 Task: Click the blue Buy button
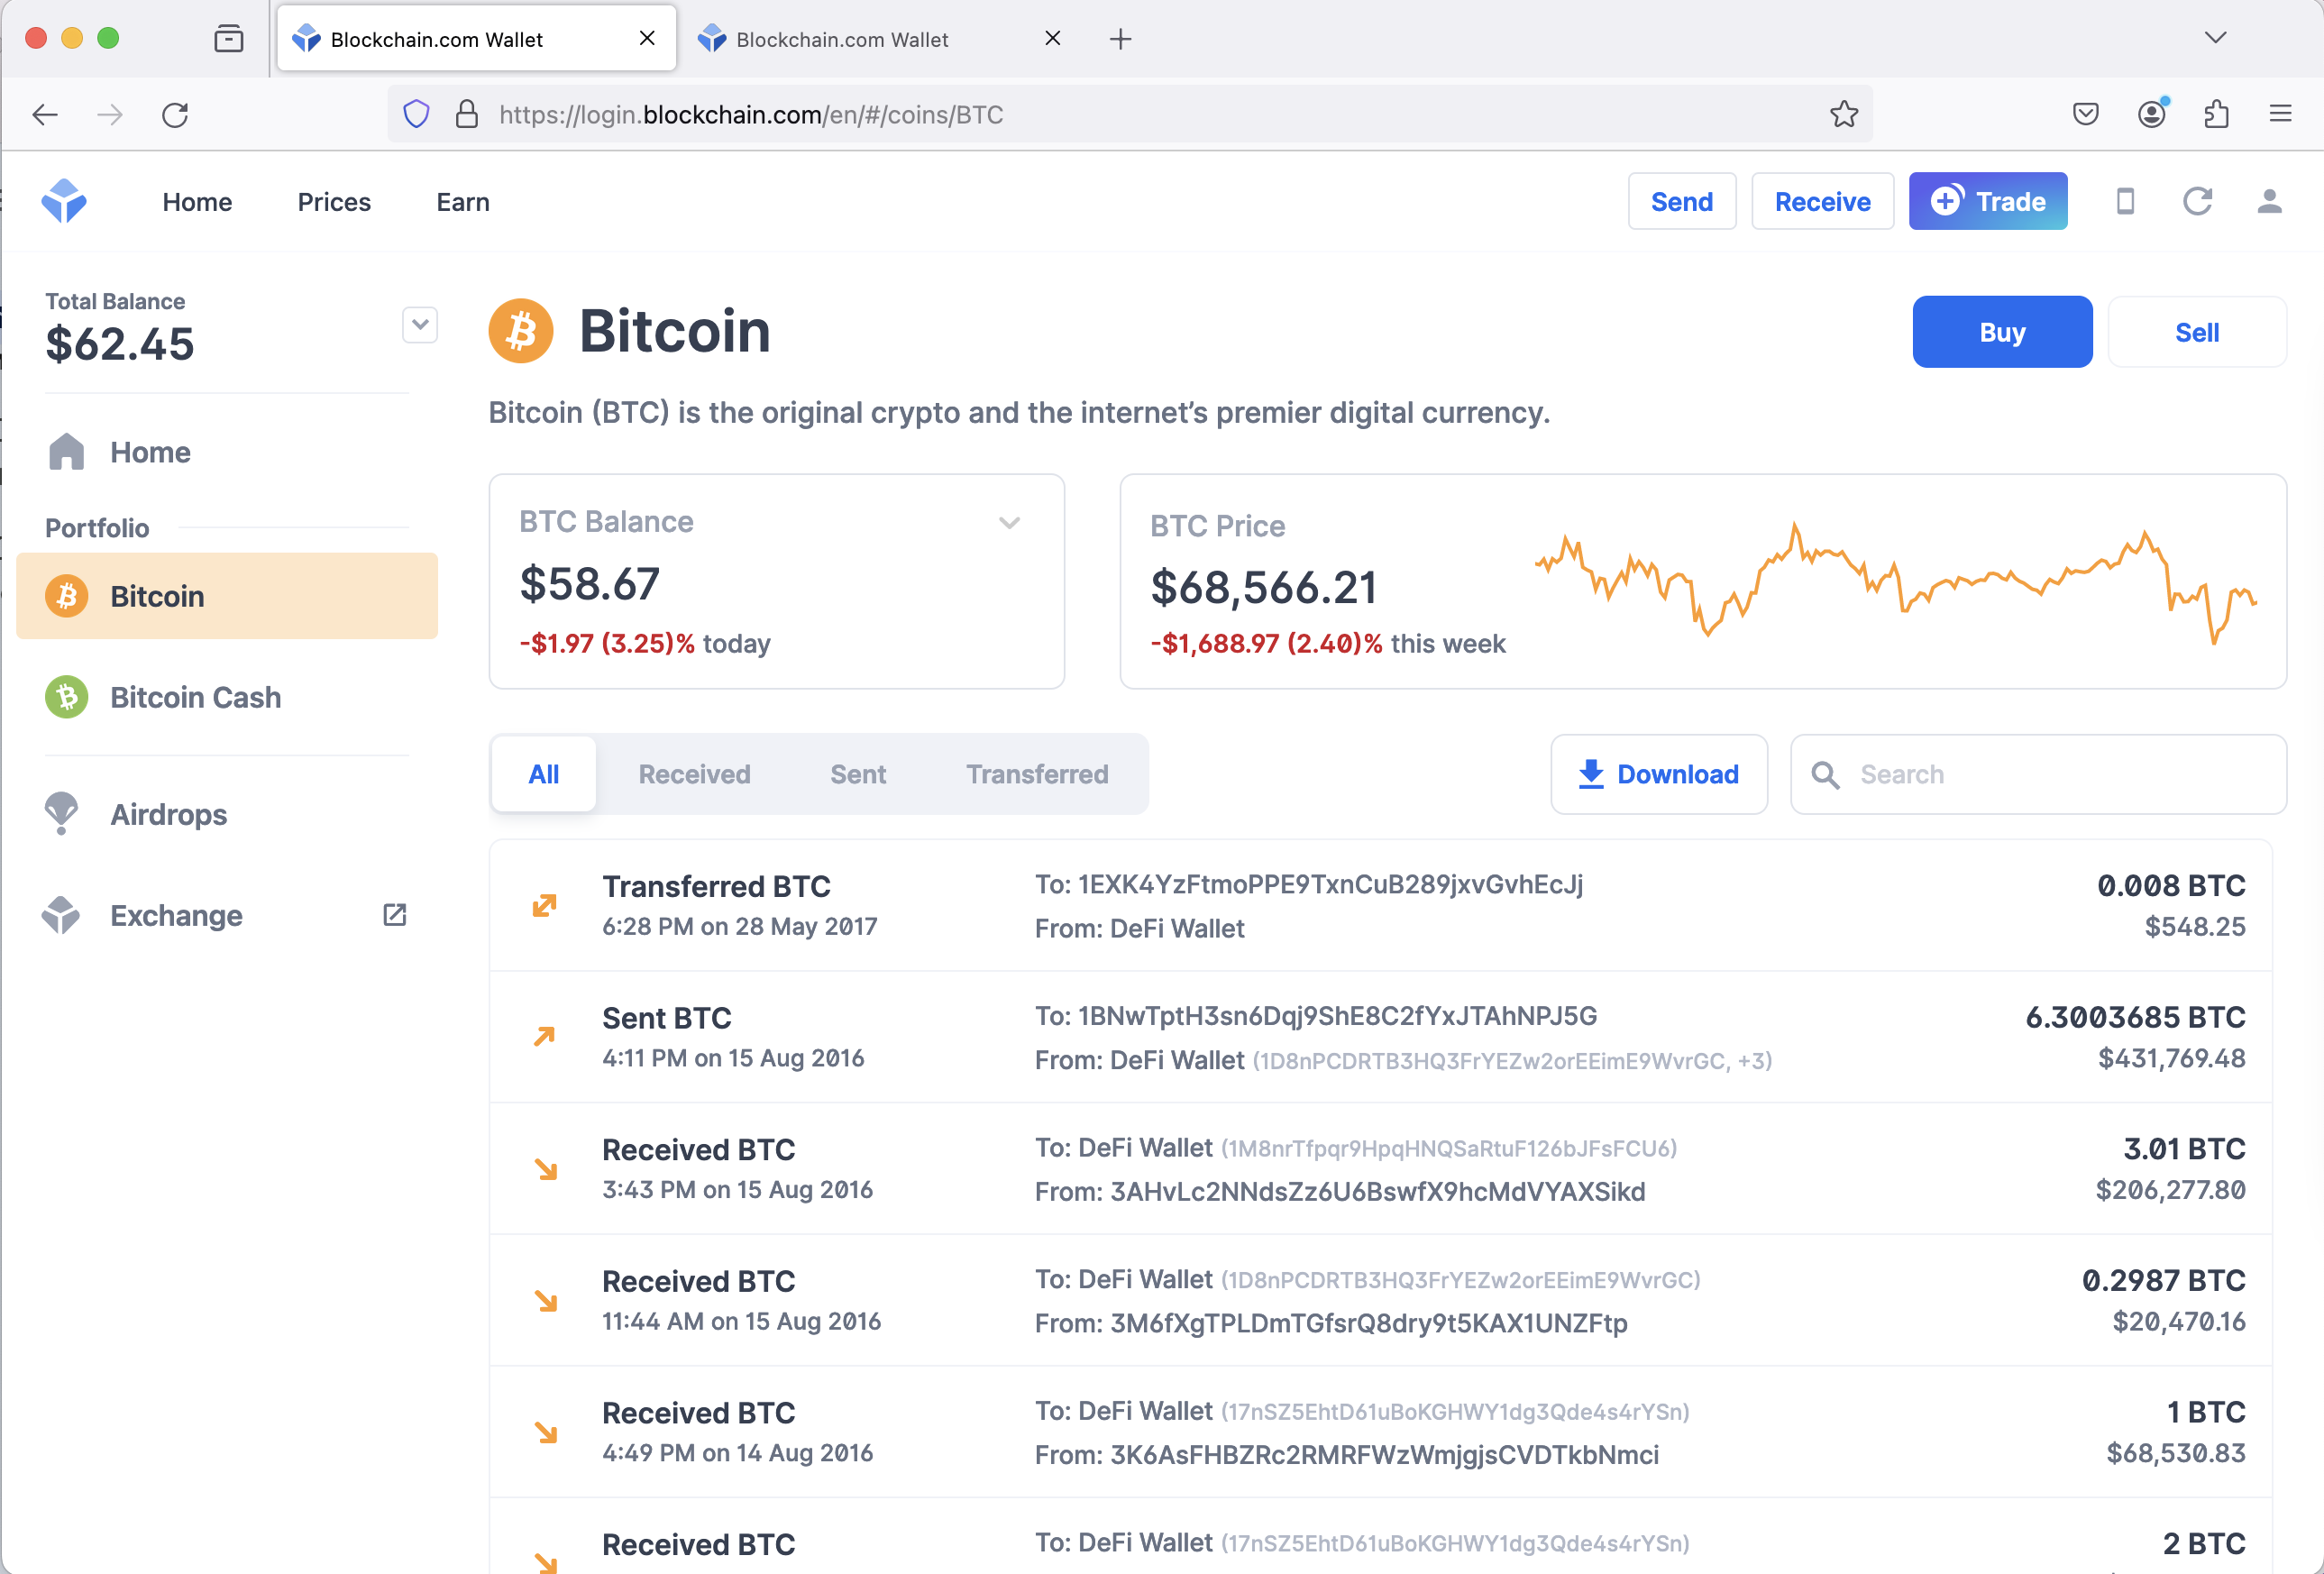click(x=2001, y=332)
